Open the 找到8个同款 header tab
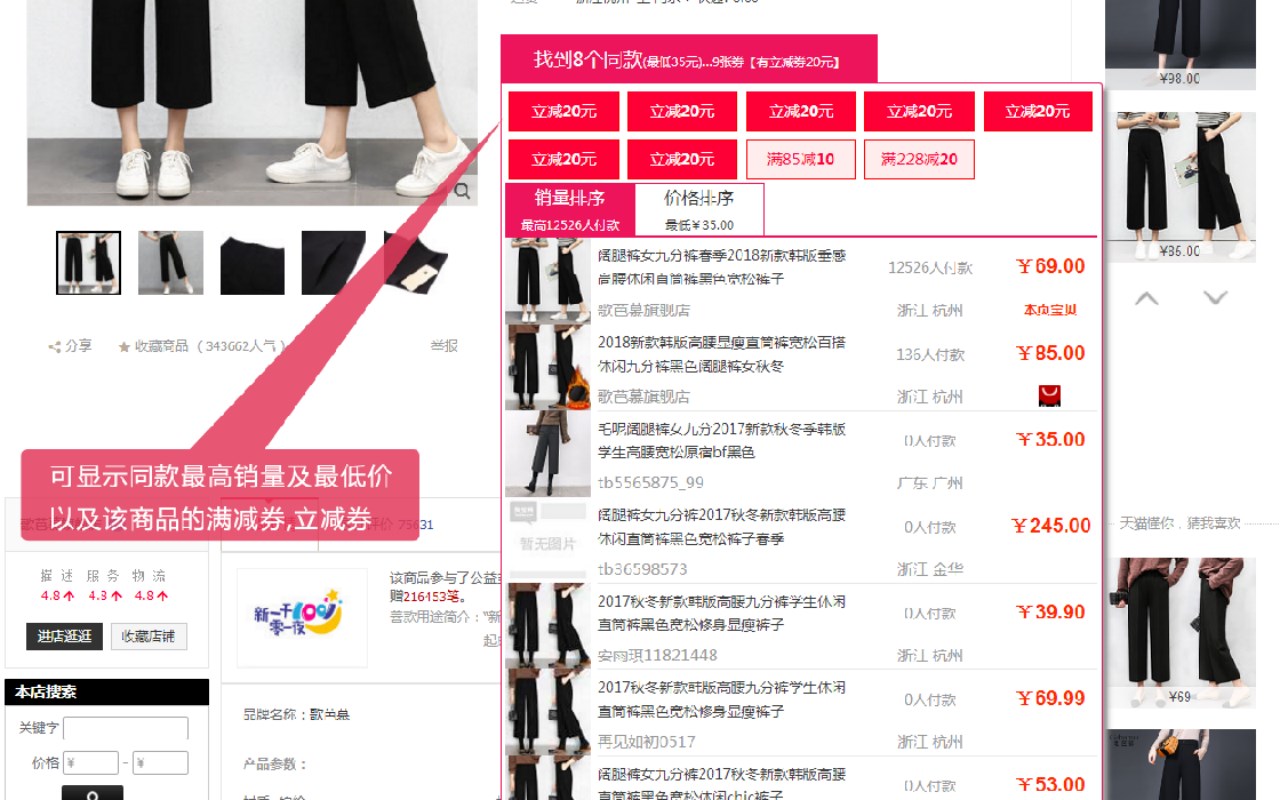The height and width of the screenshot is (800, 1280). [x=689, y=60]
